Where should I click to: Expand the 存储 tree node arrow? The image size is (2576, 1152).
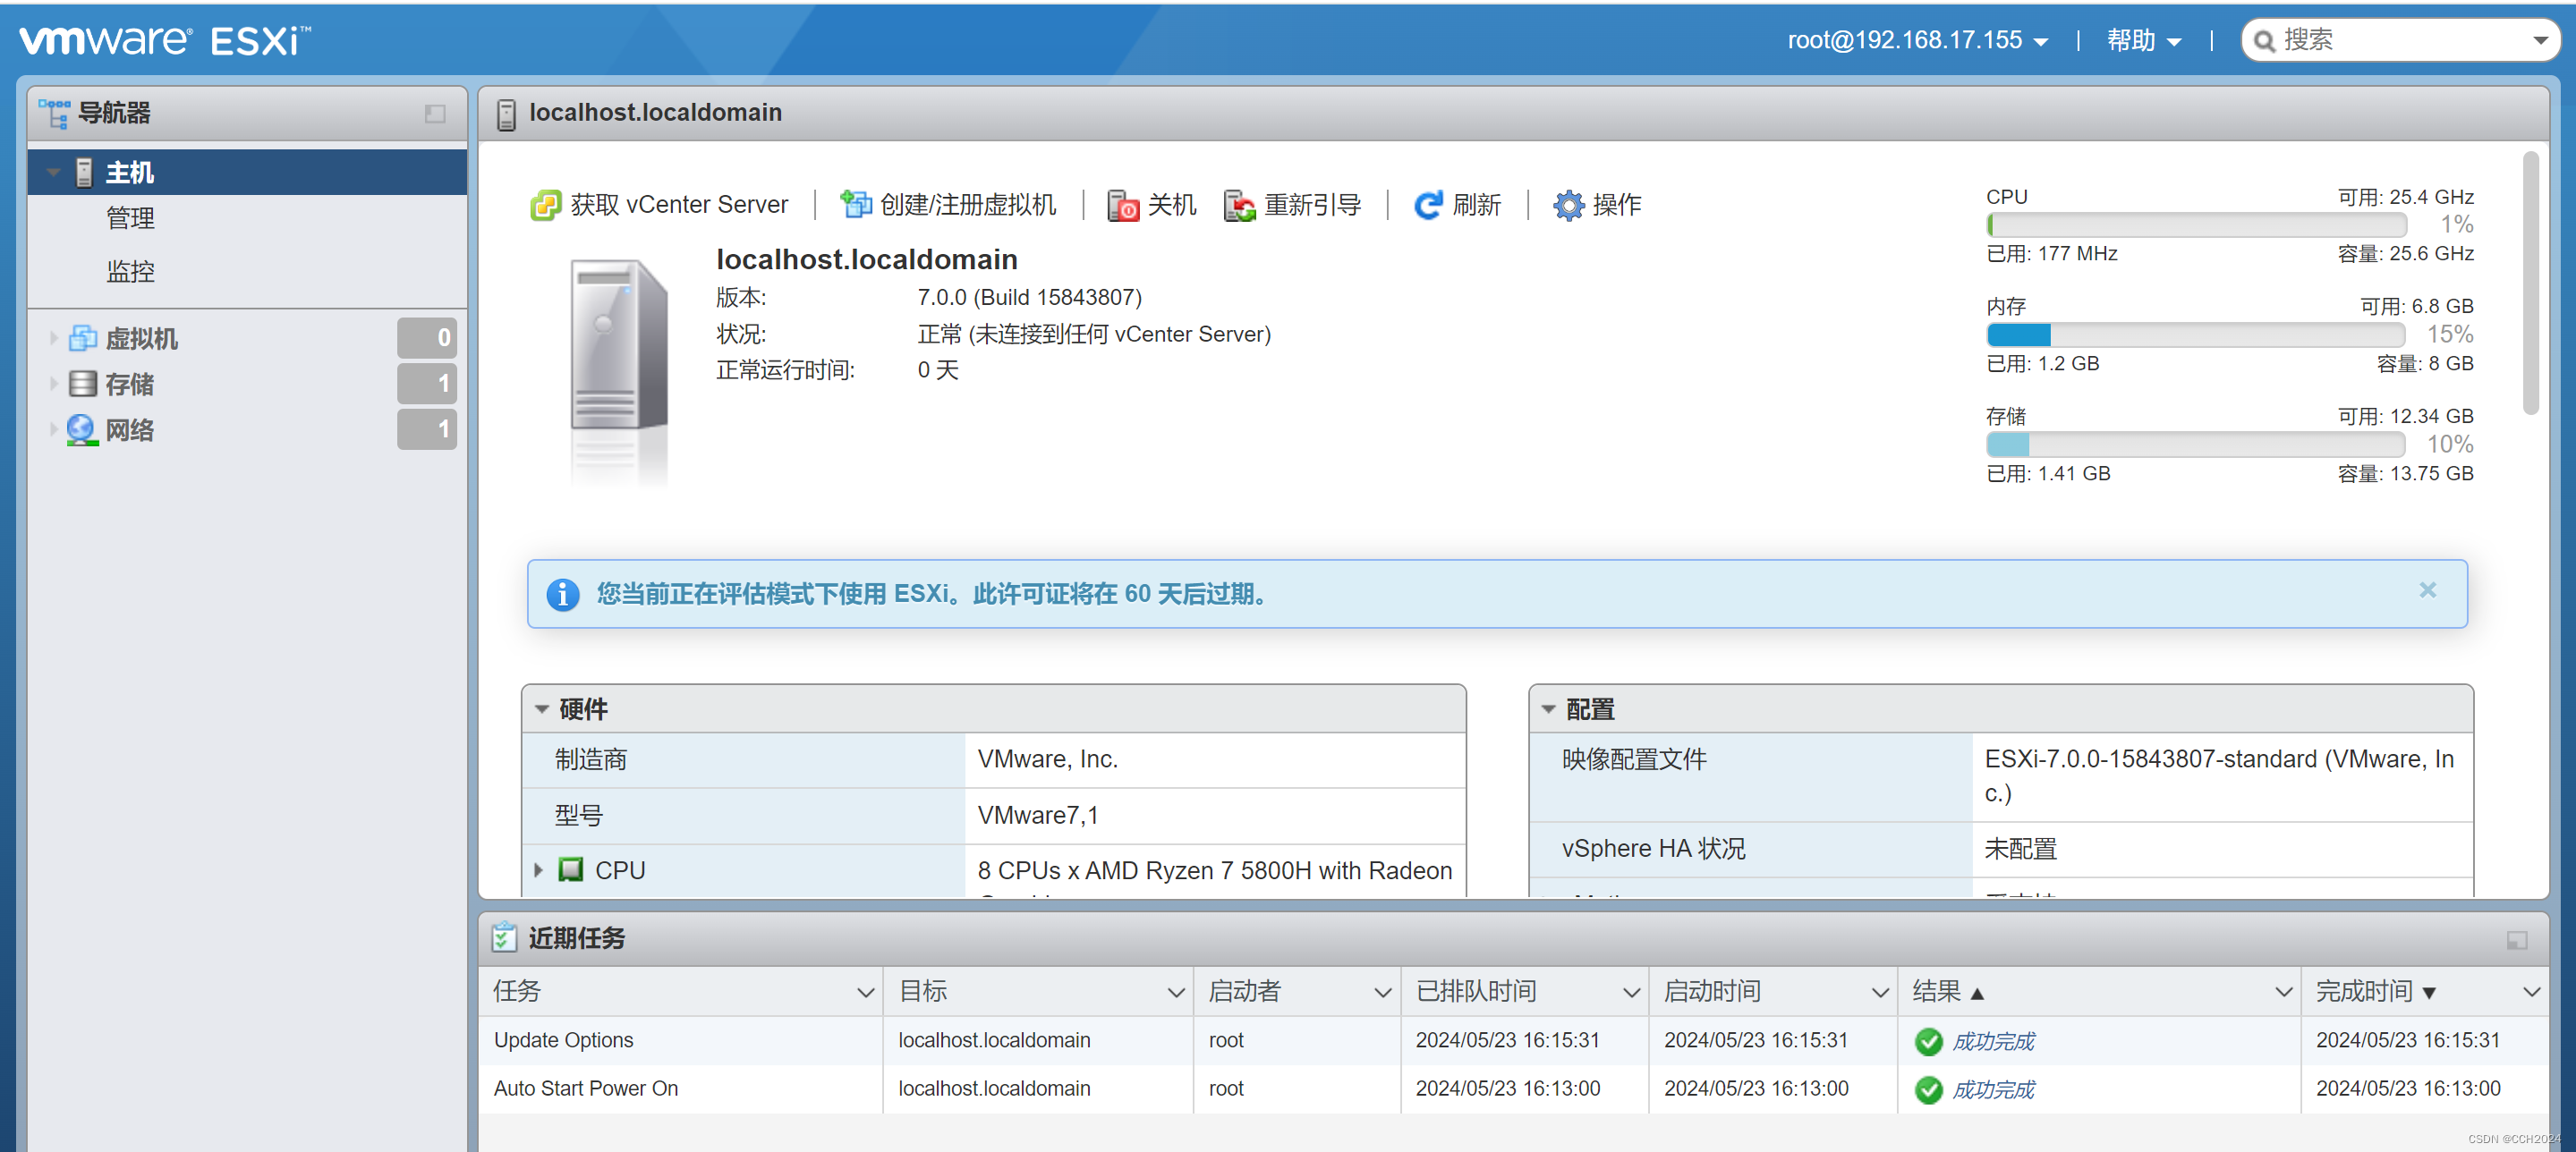53,384
